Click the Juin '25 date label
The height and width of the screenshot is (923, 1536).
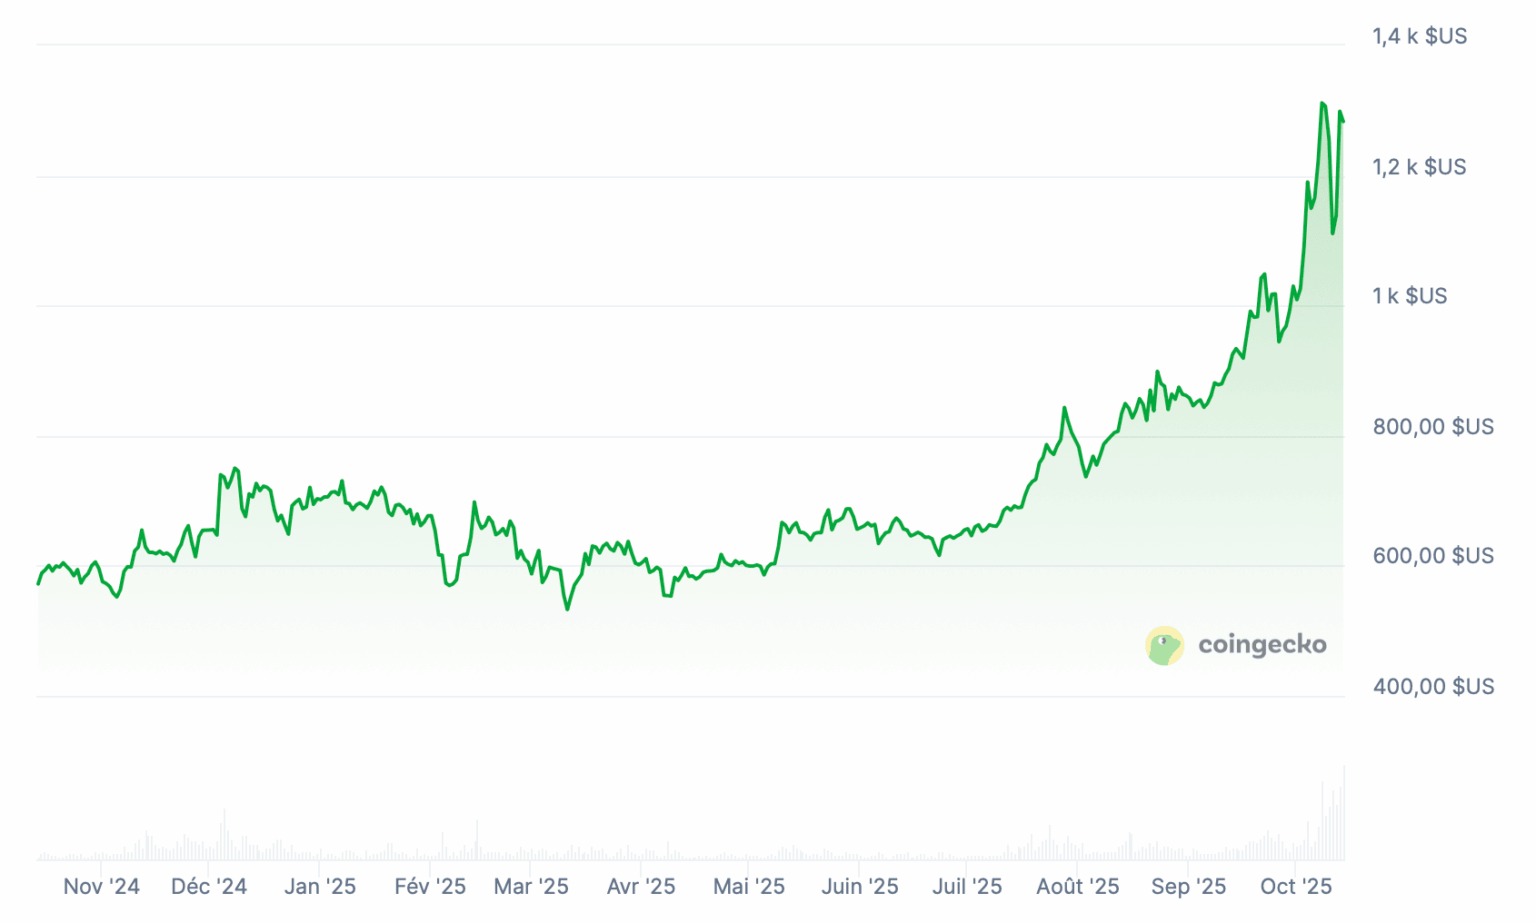pos(860,886)
